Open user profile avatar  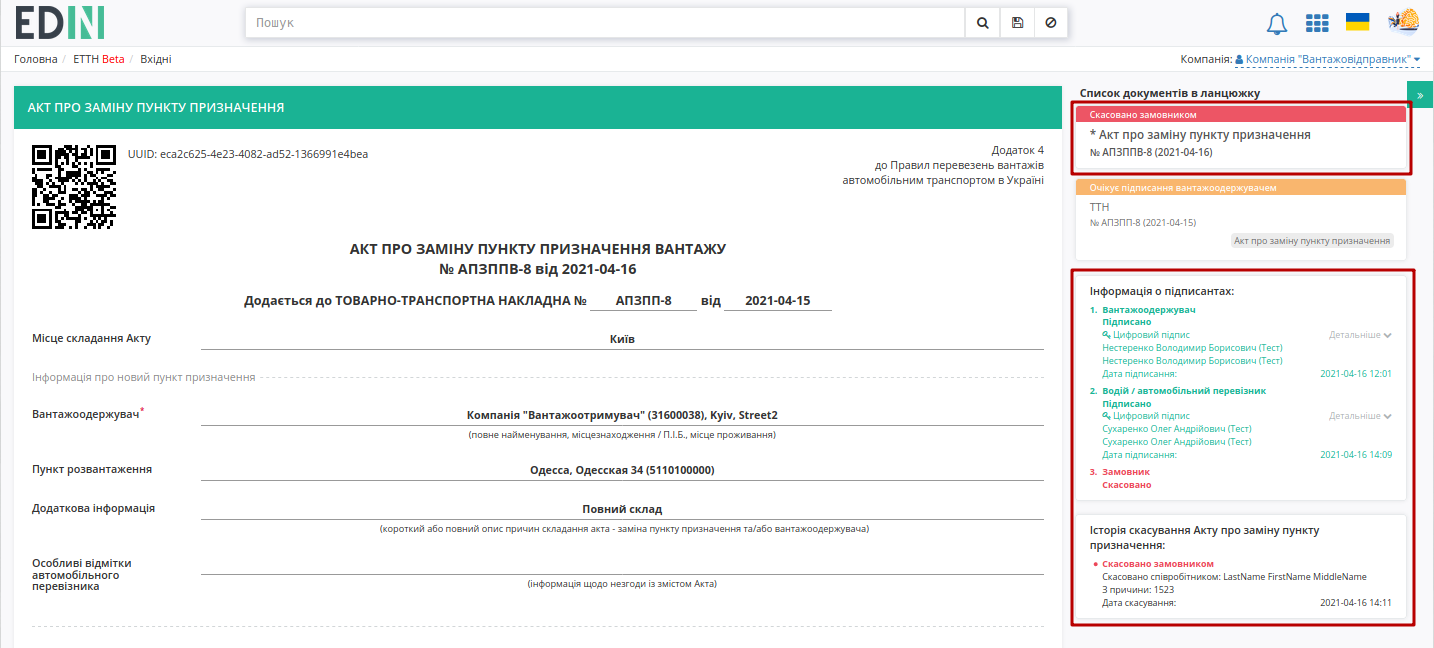tap(1403, 22)
